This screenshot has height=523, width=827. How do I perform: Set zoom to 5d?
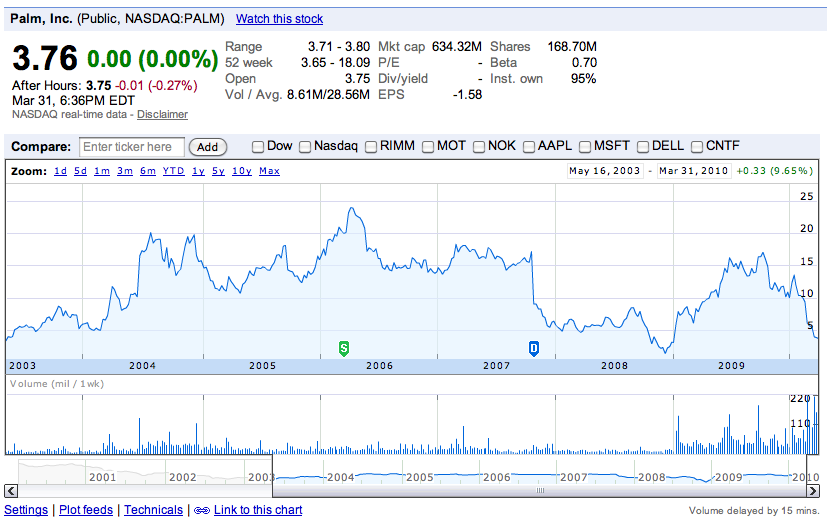(80, 171)
